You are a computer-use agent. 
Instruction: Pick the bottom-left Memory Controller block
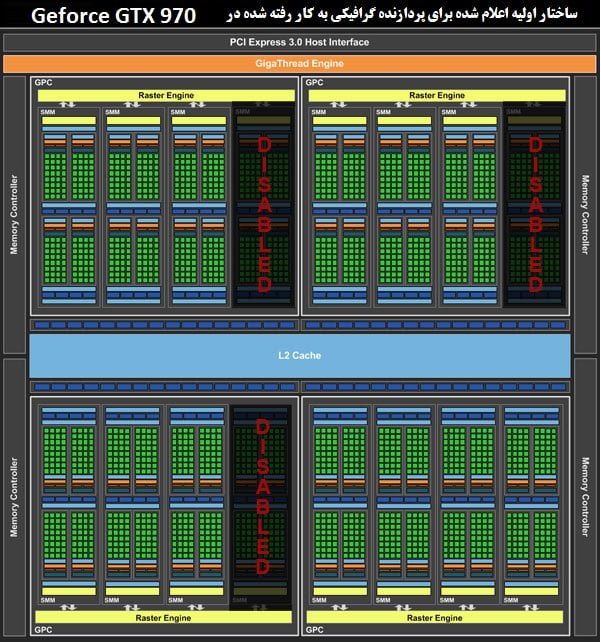[x=15, y=497]
